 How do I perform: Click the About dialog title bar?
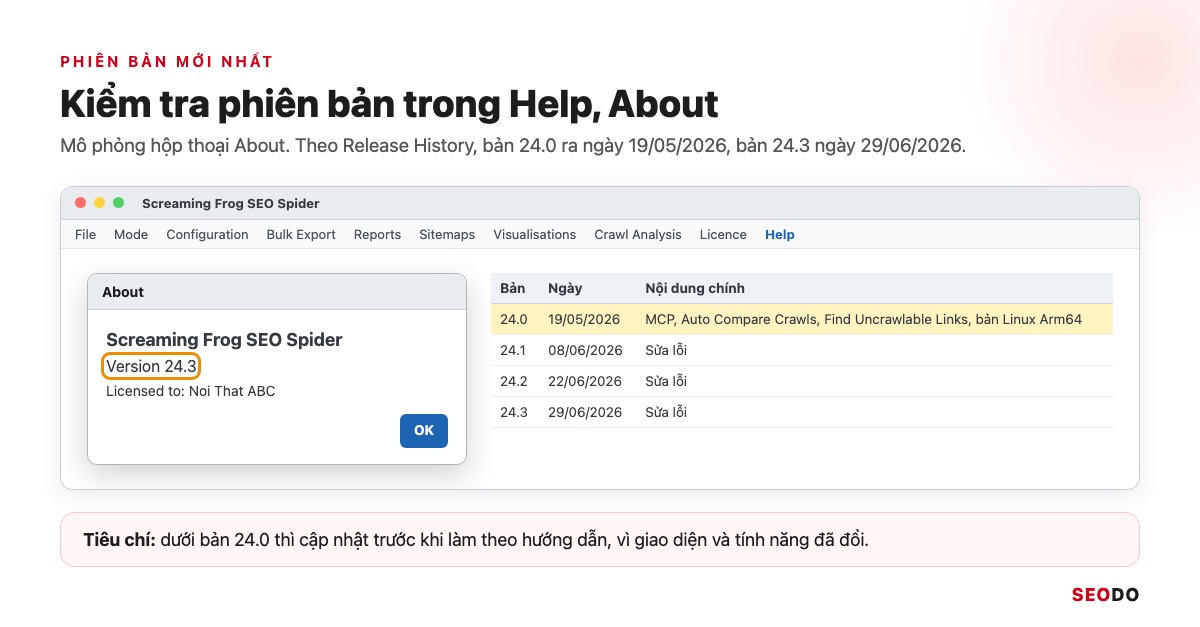[x=277, y=292]
